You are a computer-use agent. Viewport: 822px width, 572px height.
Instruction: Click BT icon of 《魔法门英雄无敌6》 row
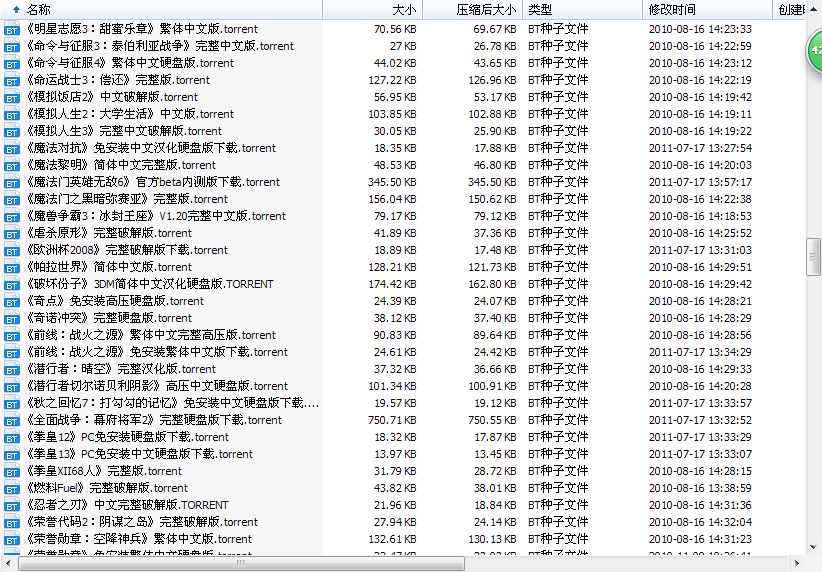pyautogui.click(x=12, y=182)
